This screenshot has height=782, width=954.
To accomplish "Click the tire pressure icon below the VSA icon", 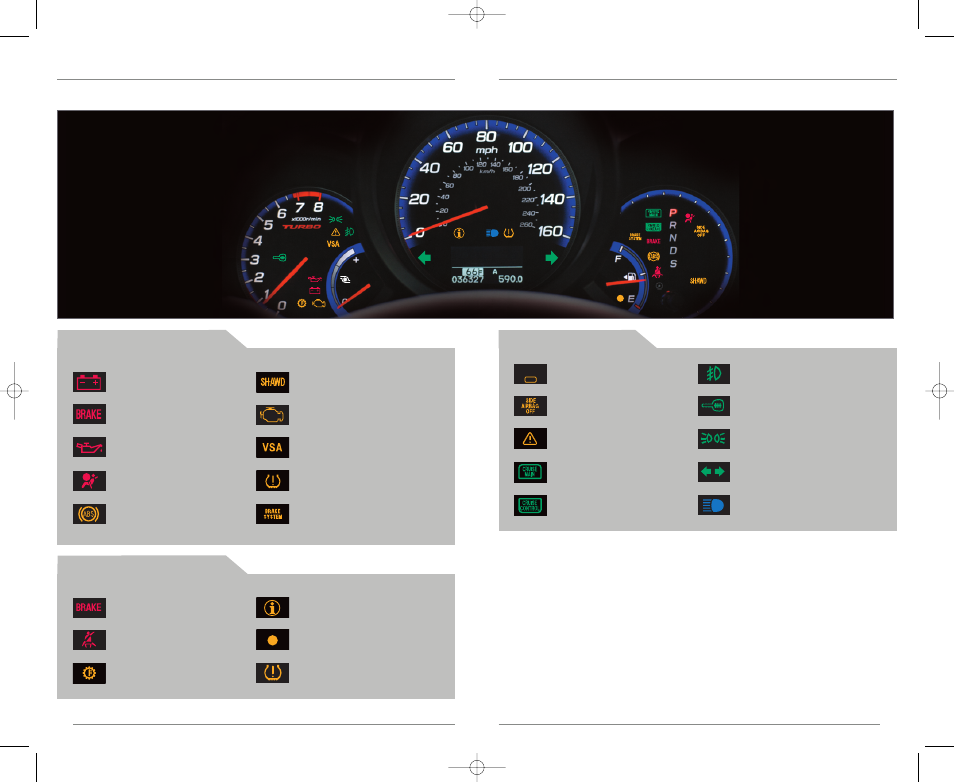I will point(273,481).
